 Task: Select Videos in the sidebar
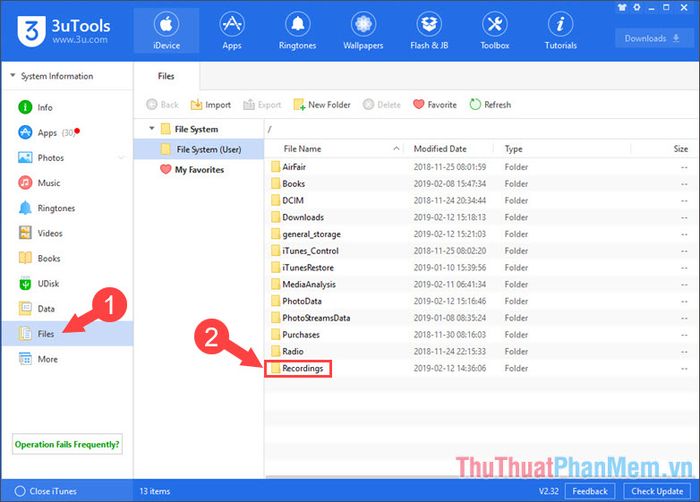[67, 233]
